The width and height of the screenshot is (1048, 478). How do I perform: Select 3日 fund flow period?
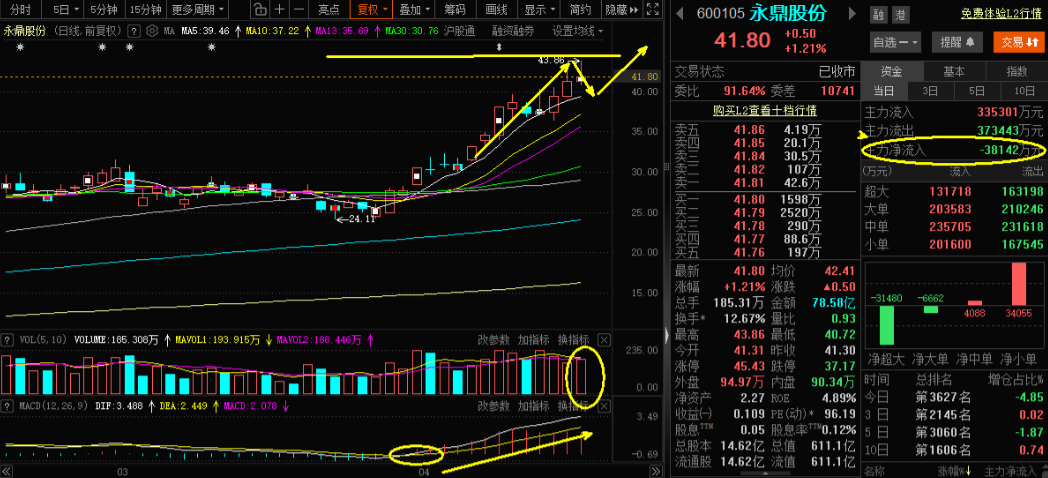930,91
